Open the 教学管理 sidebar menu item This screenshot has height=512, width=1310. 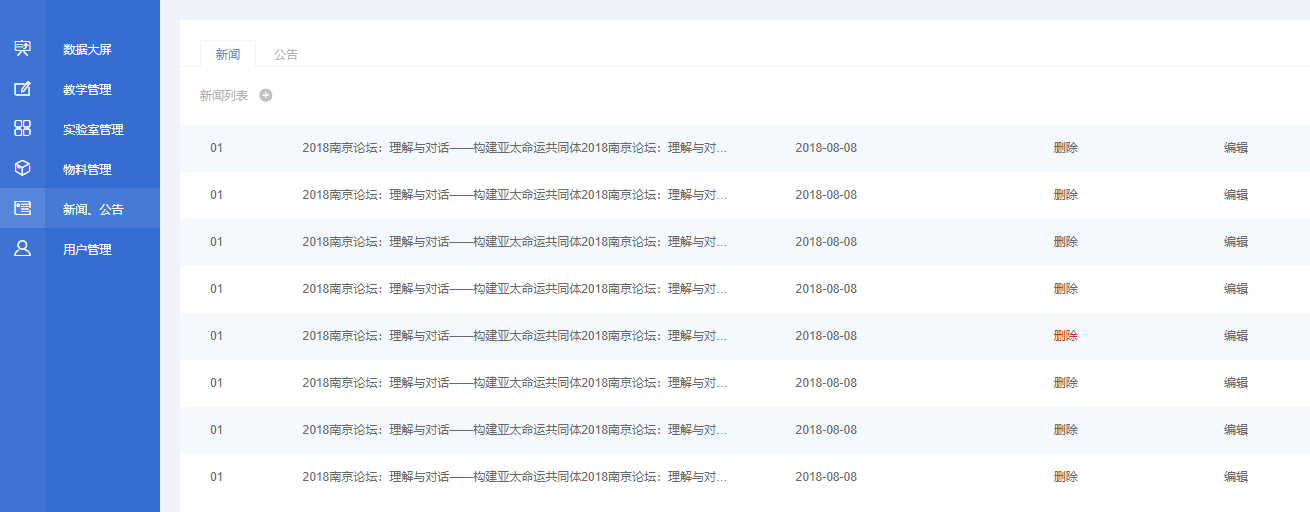[x=80, y=89]
